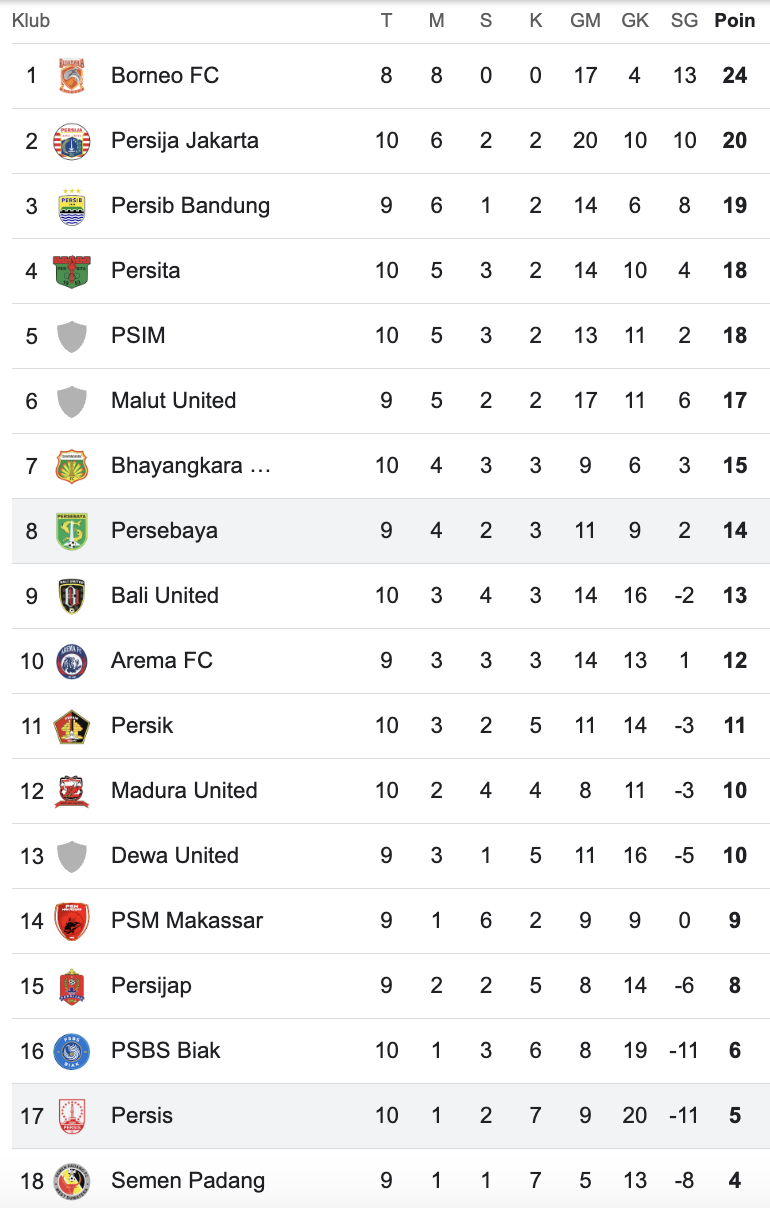Click the PSBS Biak blue logo

click(x=71, y=1051)
